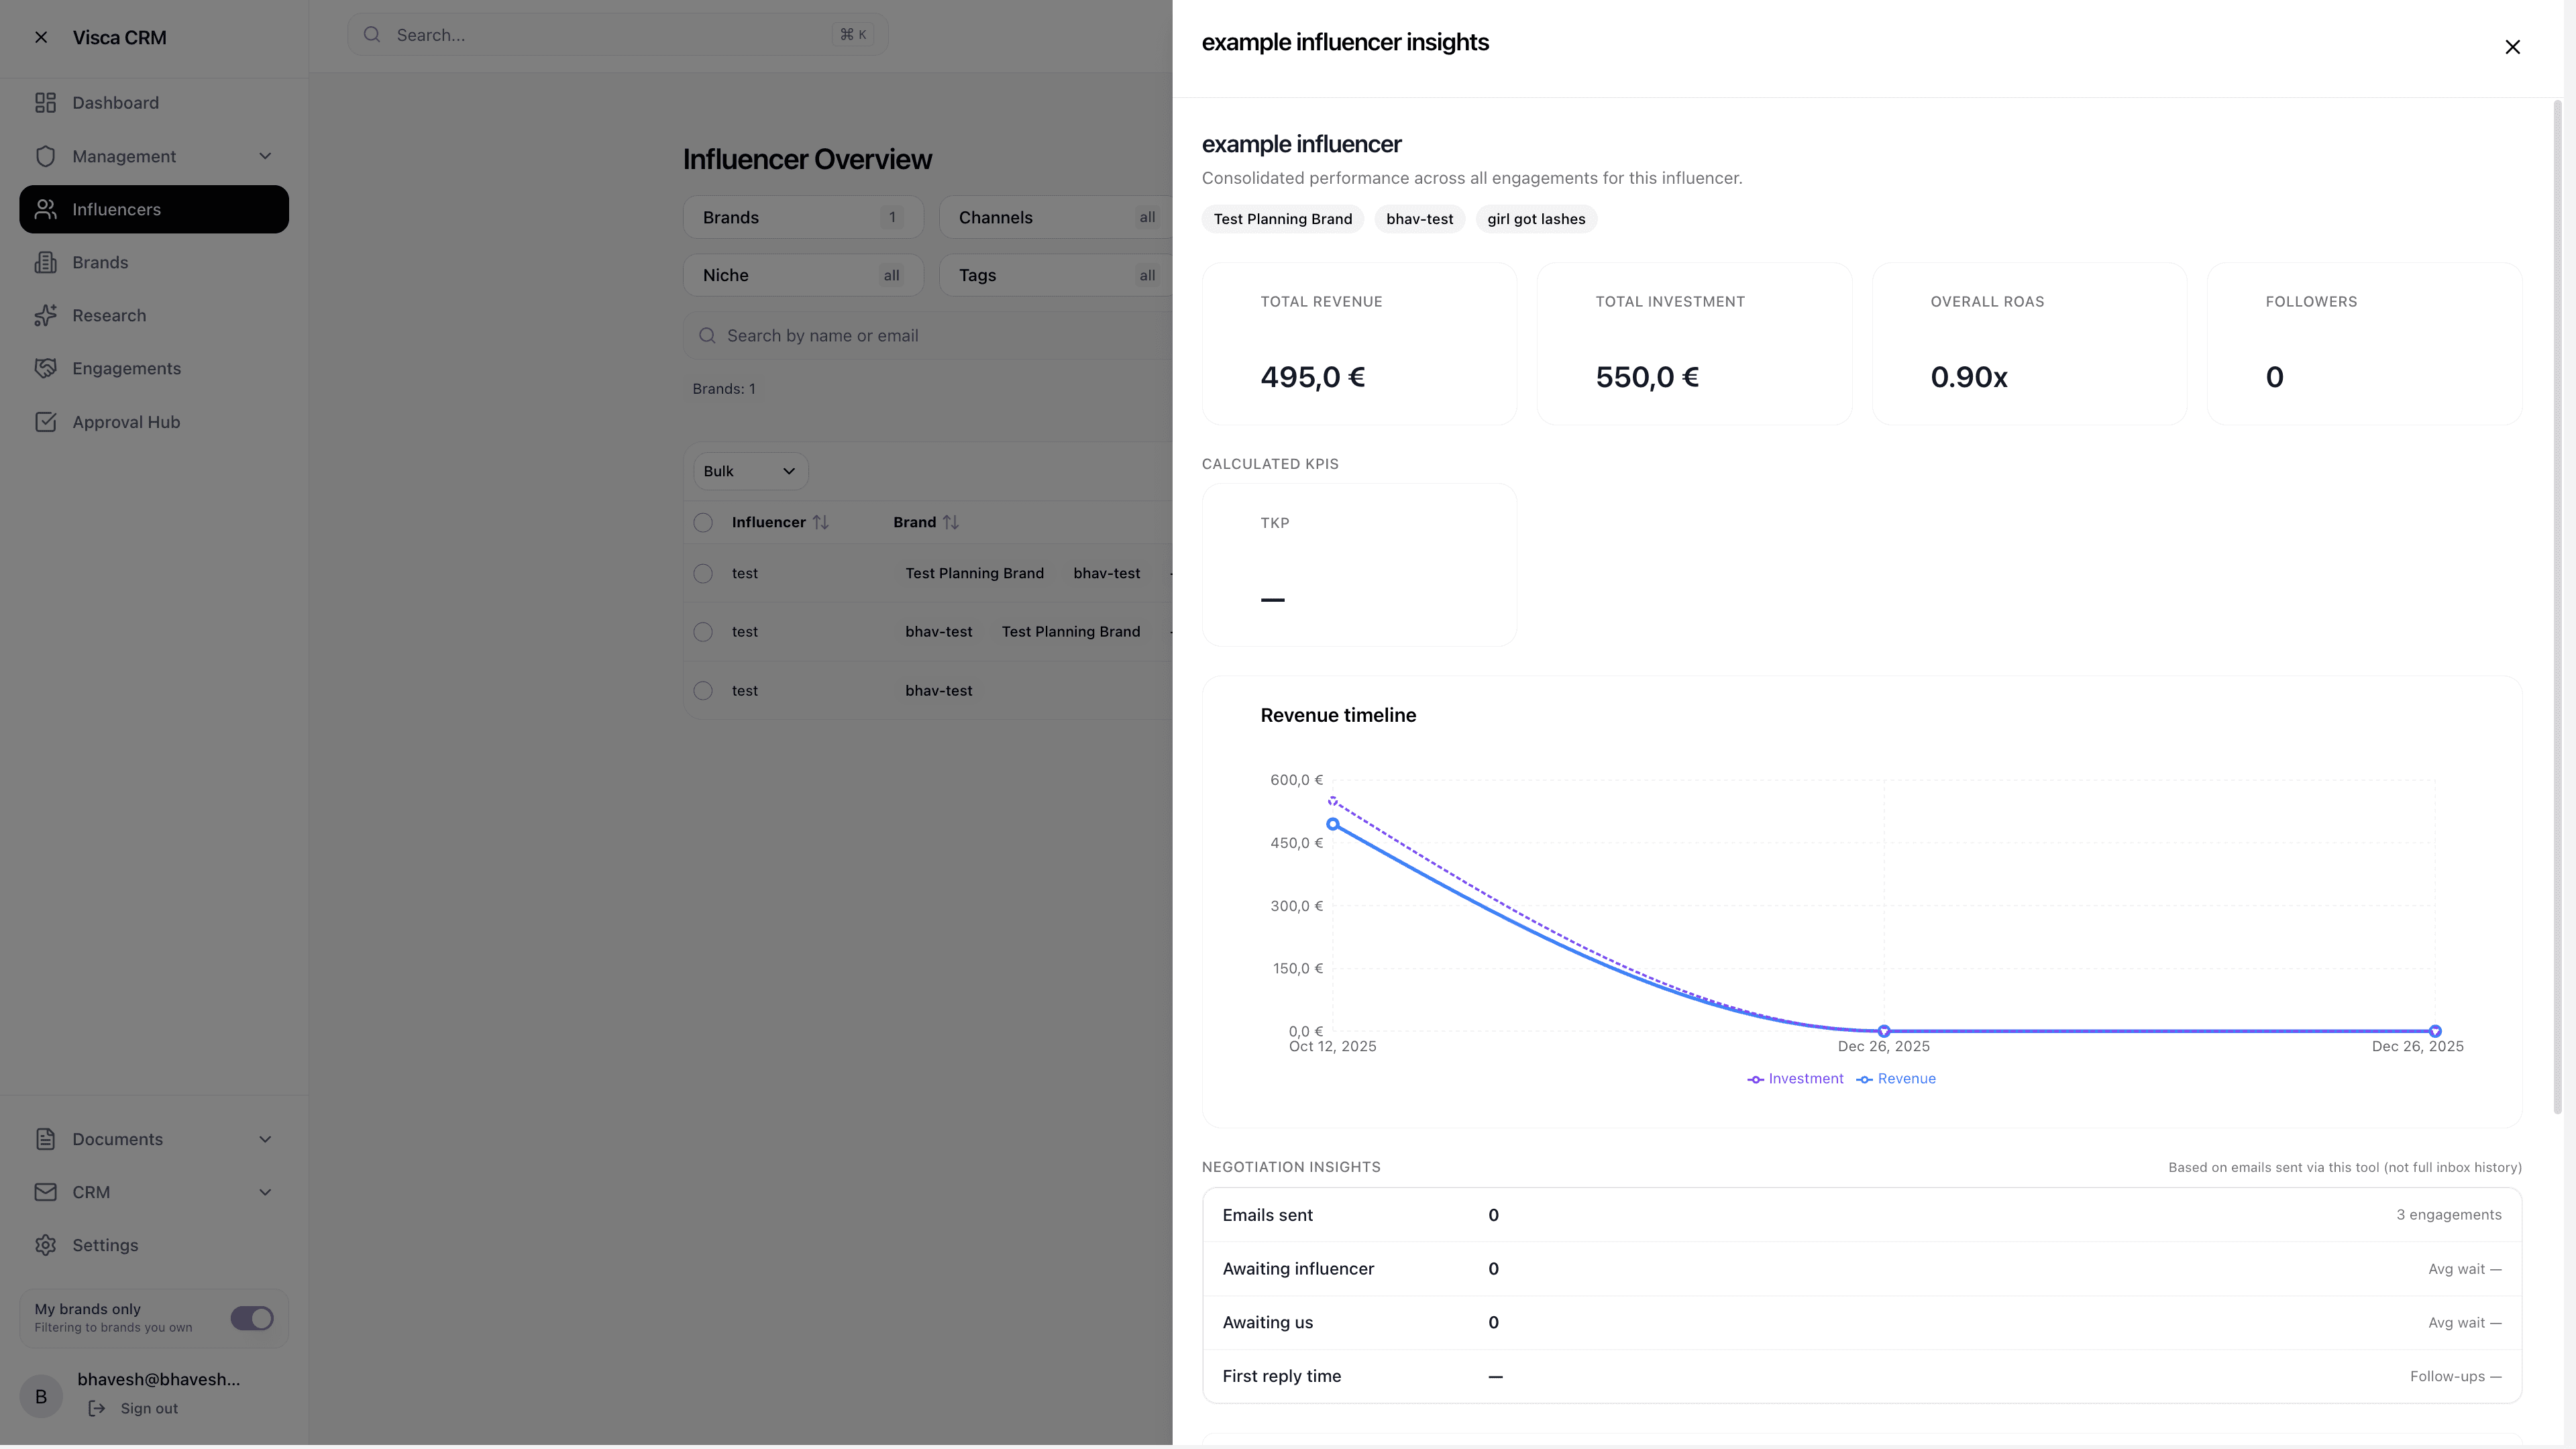Click the 'girl got lashes' tag chip
Viewport: 2576px width, 1449px height.
(1535, 218)
